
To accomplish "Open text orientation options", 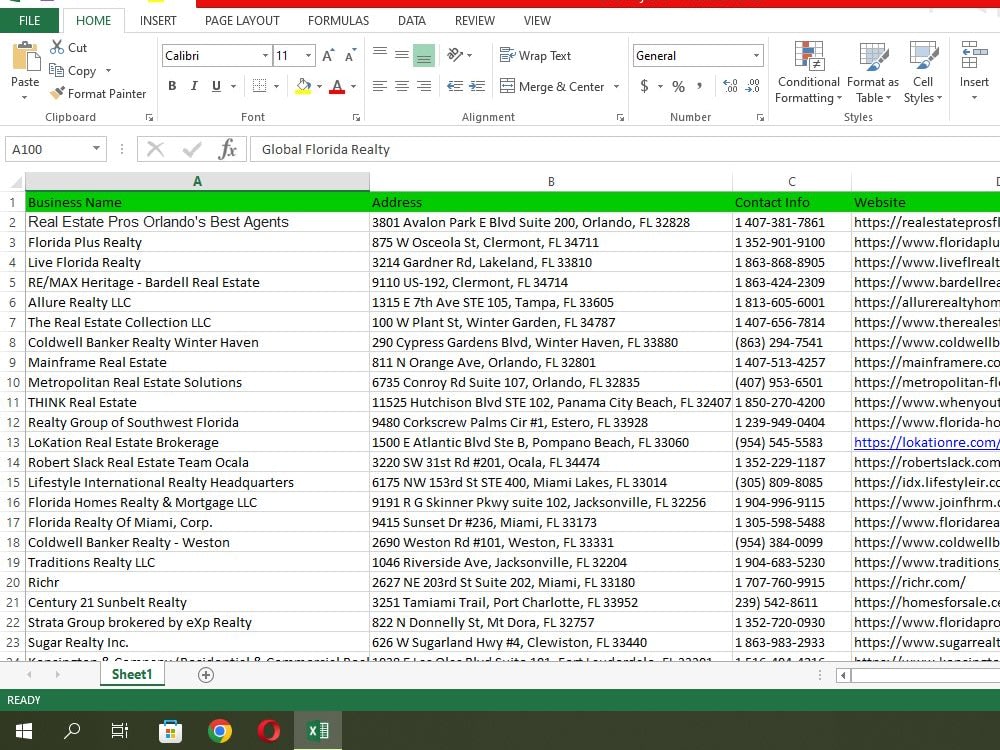I will coord(459,55).
